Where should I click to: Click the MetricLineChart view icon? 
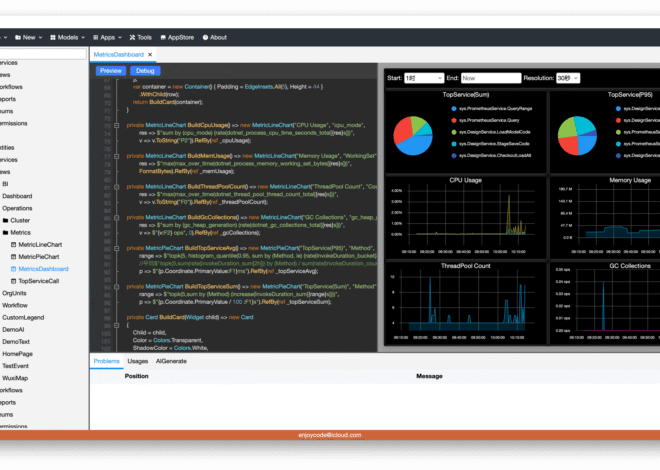pyautogui.click(x=13, y=245)
